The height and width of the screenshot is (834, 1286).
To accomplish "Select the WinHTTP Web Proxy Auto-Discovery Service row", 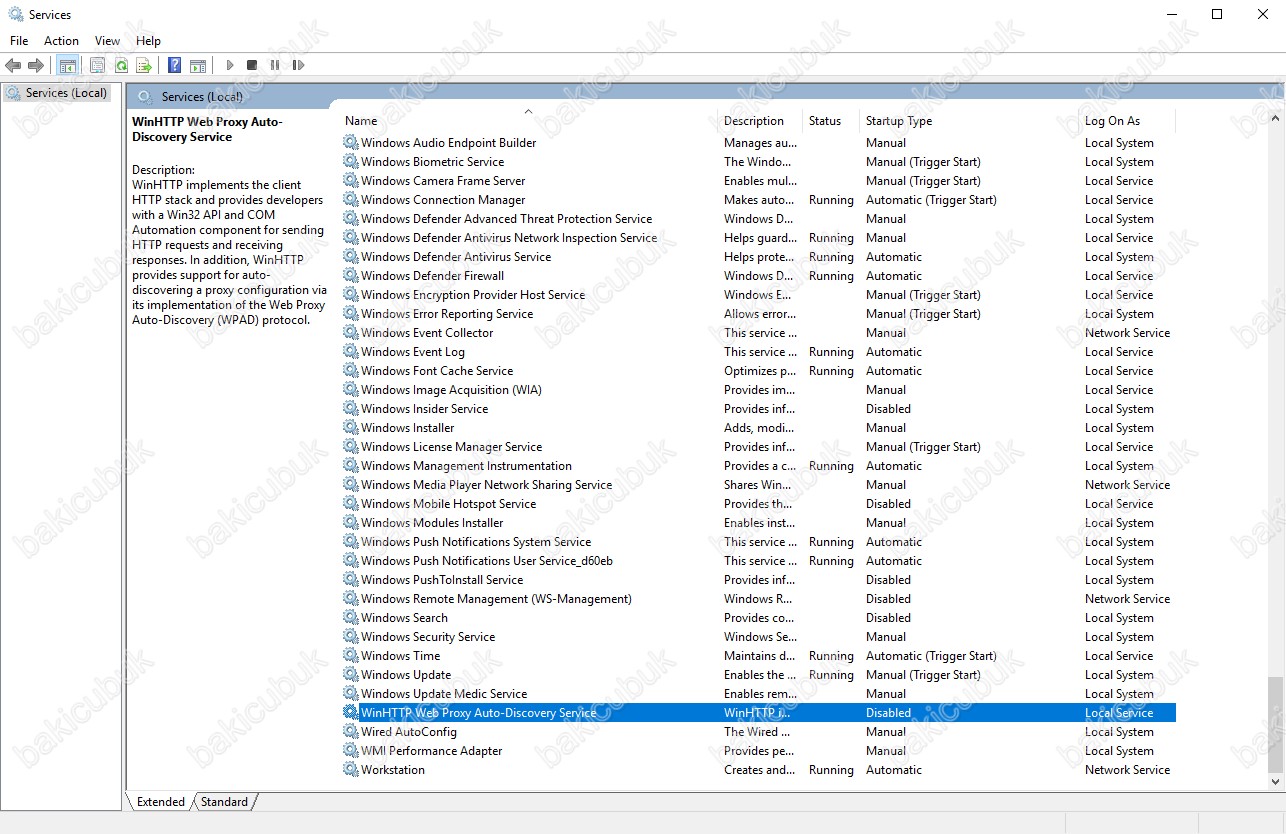I will (759, 713).
